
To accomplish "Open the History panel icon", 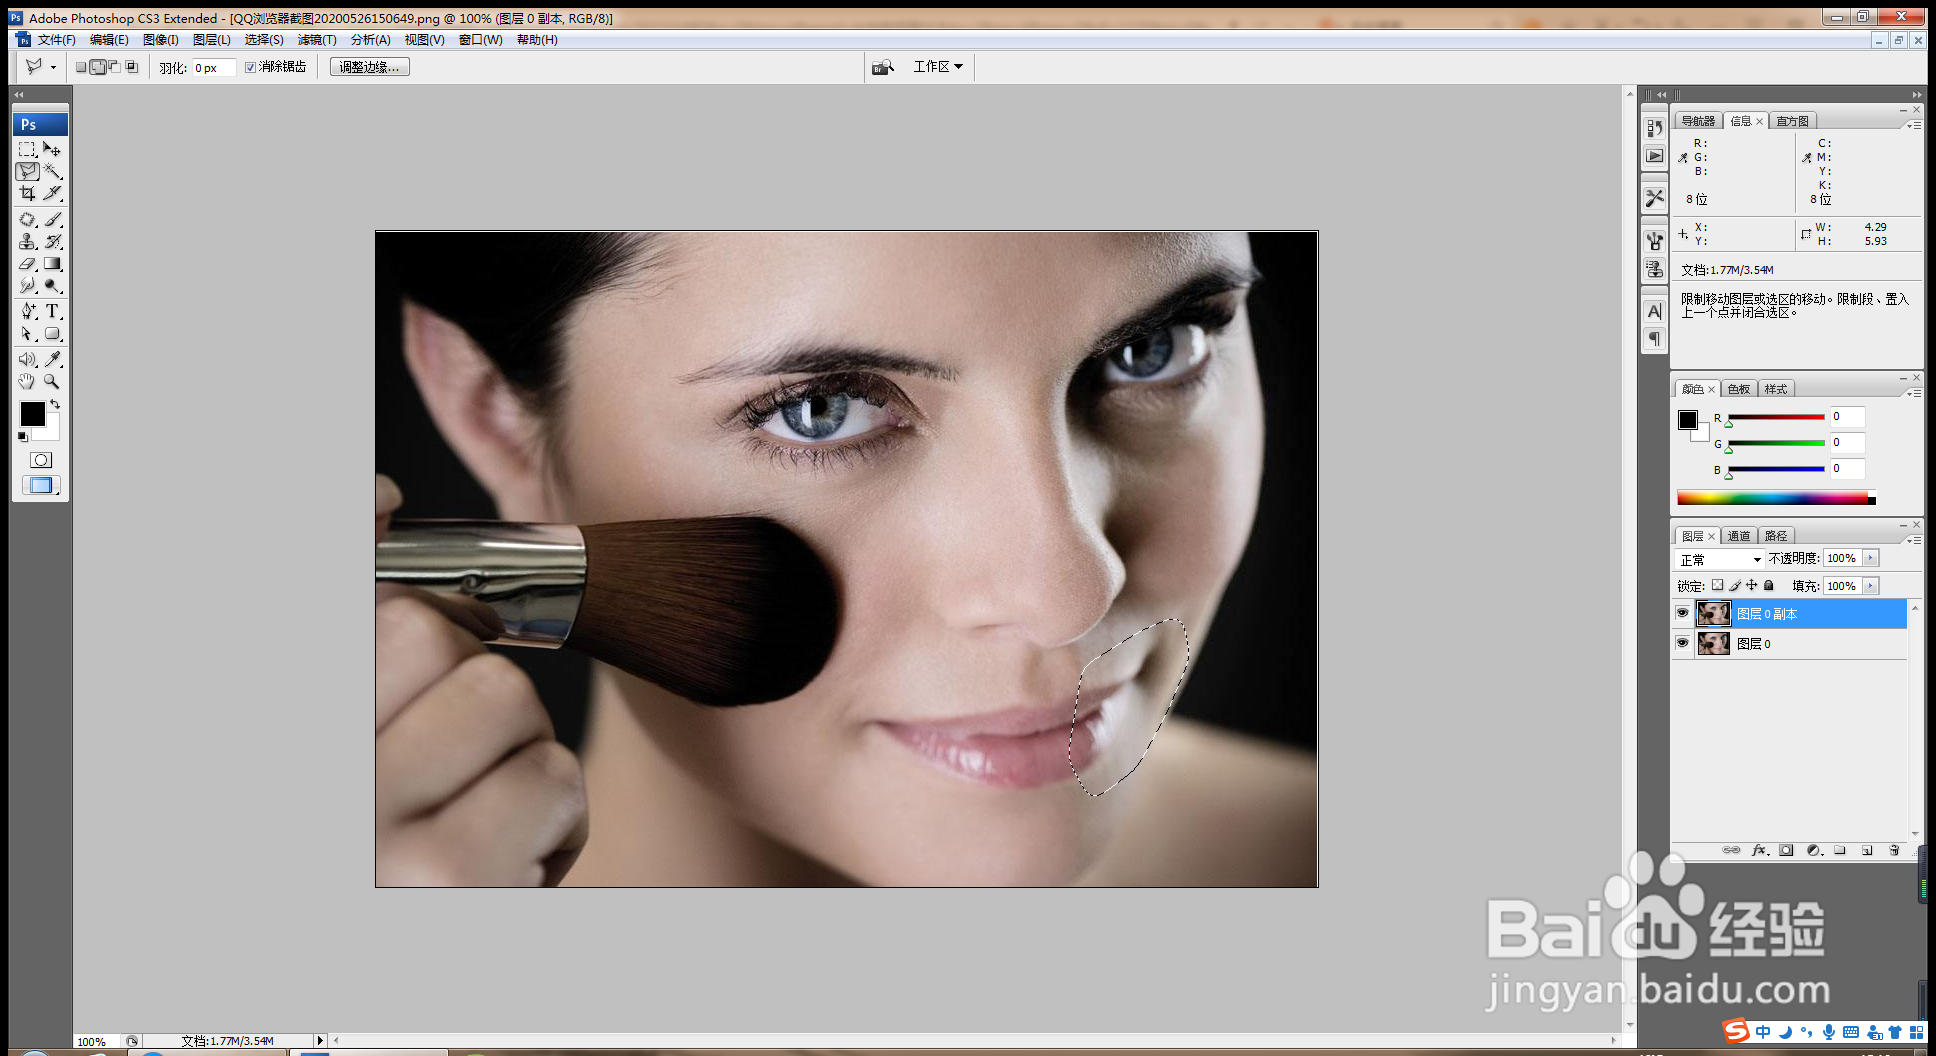I will [x=1655, y=128].
